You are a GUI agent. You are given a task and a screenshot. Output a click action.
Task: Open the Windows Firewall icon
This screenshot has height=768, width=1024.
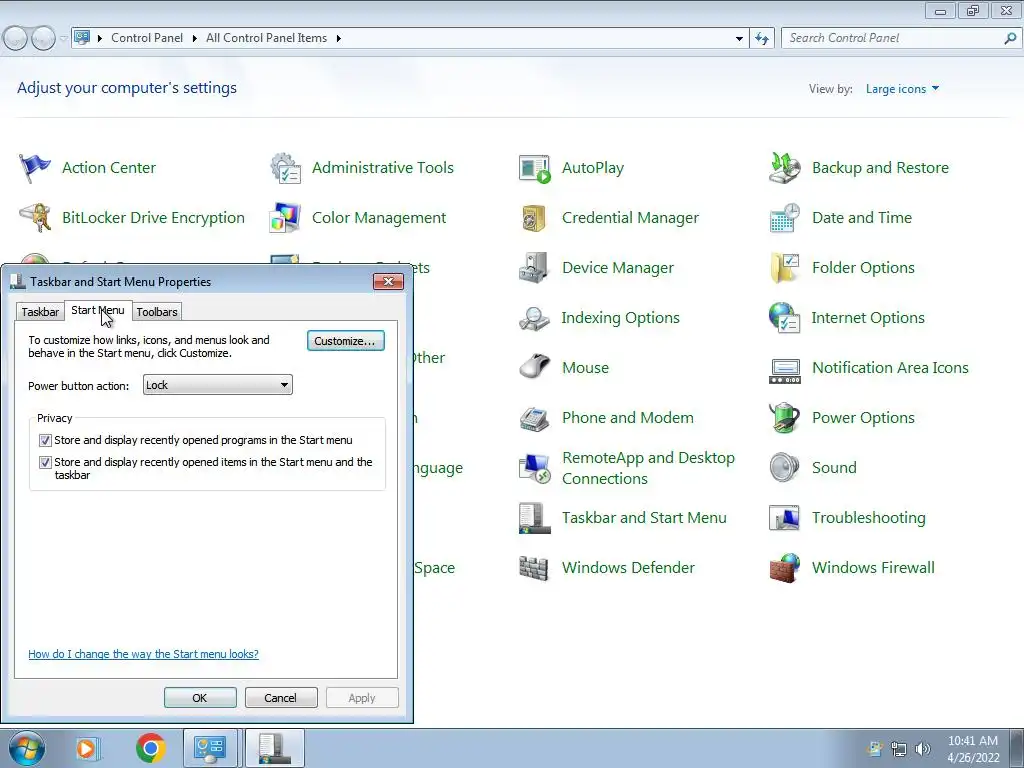(x=784, y=568)
